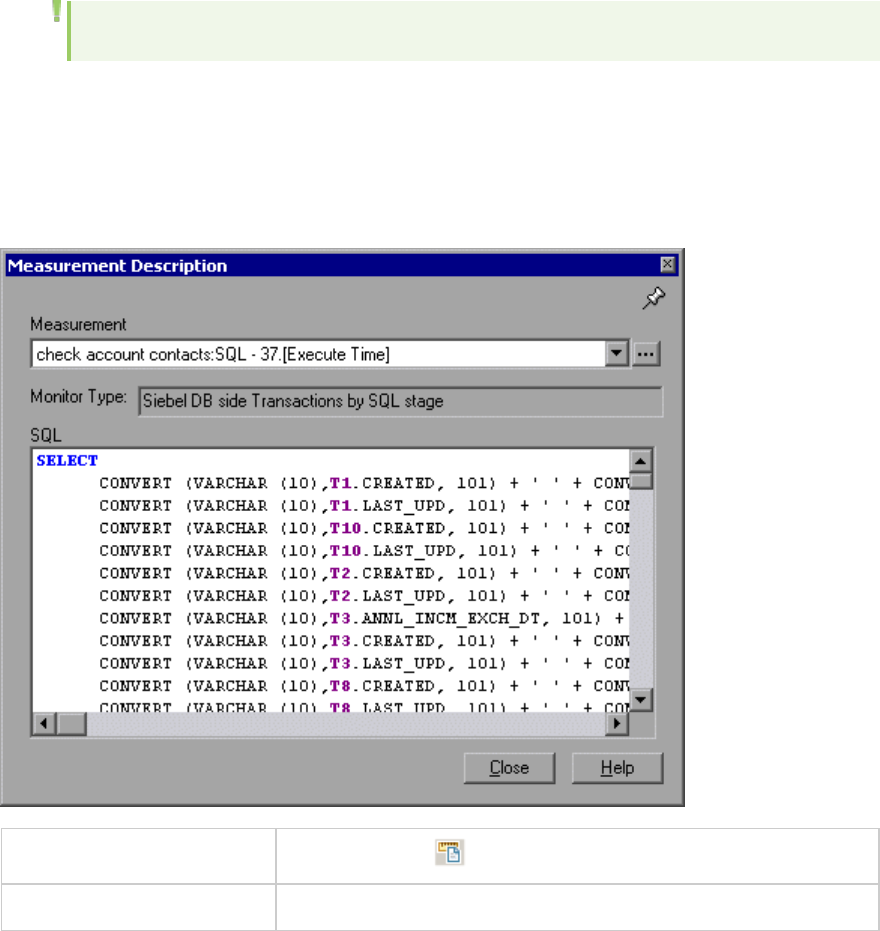Screen dimensions: 880x931
Task: Click the pin icon in Measurement Description dialog
Action: point(654,298)
